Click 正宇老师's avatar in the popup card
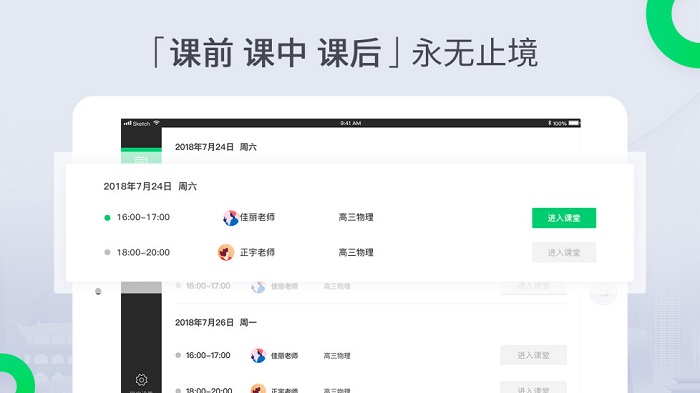The width and height of the screenshot is (700, 393). click(226, 252)
